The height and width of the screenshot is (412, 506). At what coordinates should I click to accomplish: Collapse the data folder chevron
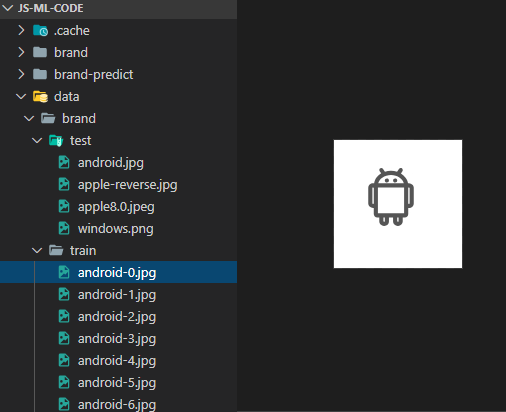[x=21, y=97]
